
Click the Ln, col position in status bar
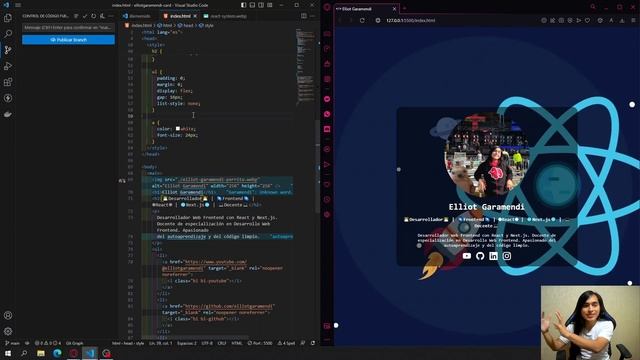(x=160, y=343)
